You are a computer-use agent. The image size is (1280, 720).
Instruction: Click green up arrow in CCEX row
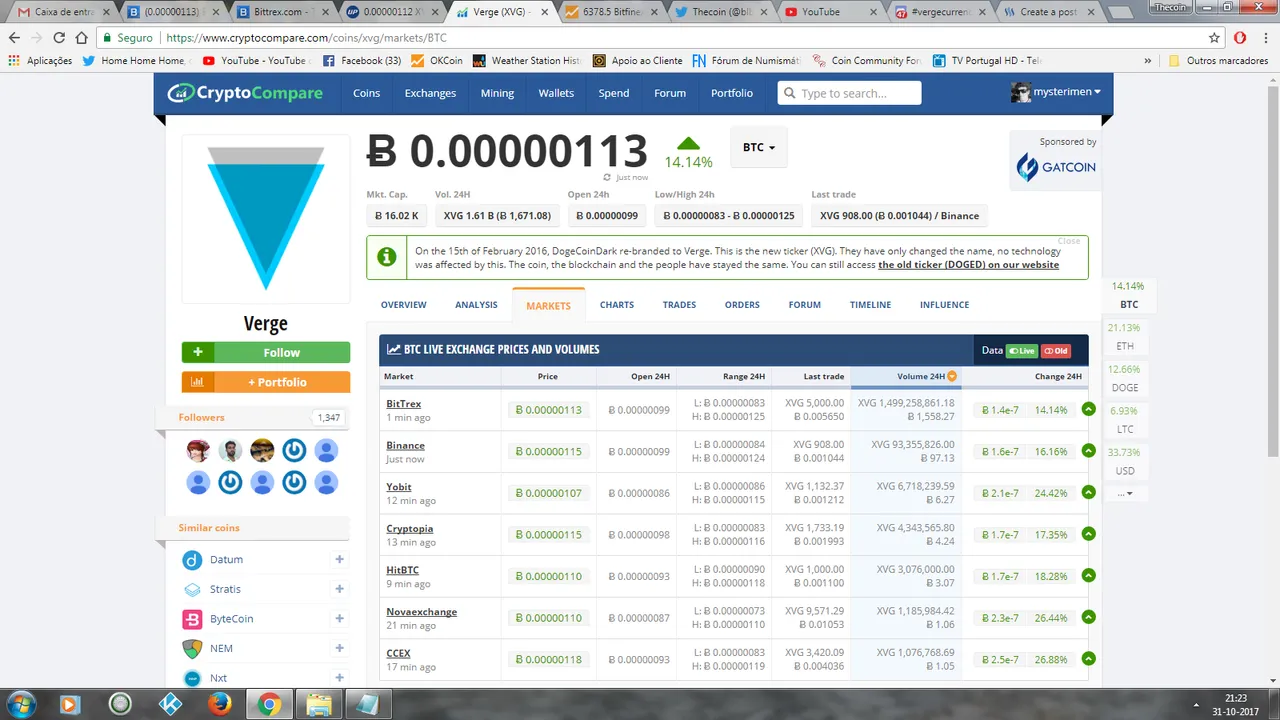[1089, 658]
